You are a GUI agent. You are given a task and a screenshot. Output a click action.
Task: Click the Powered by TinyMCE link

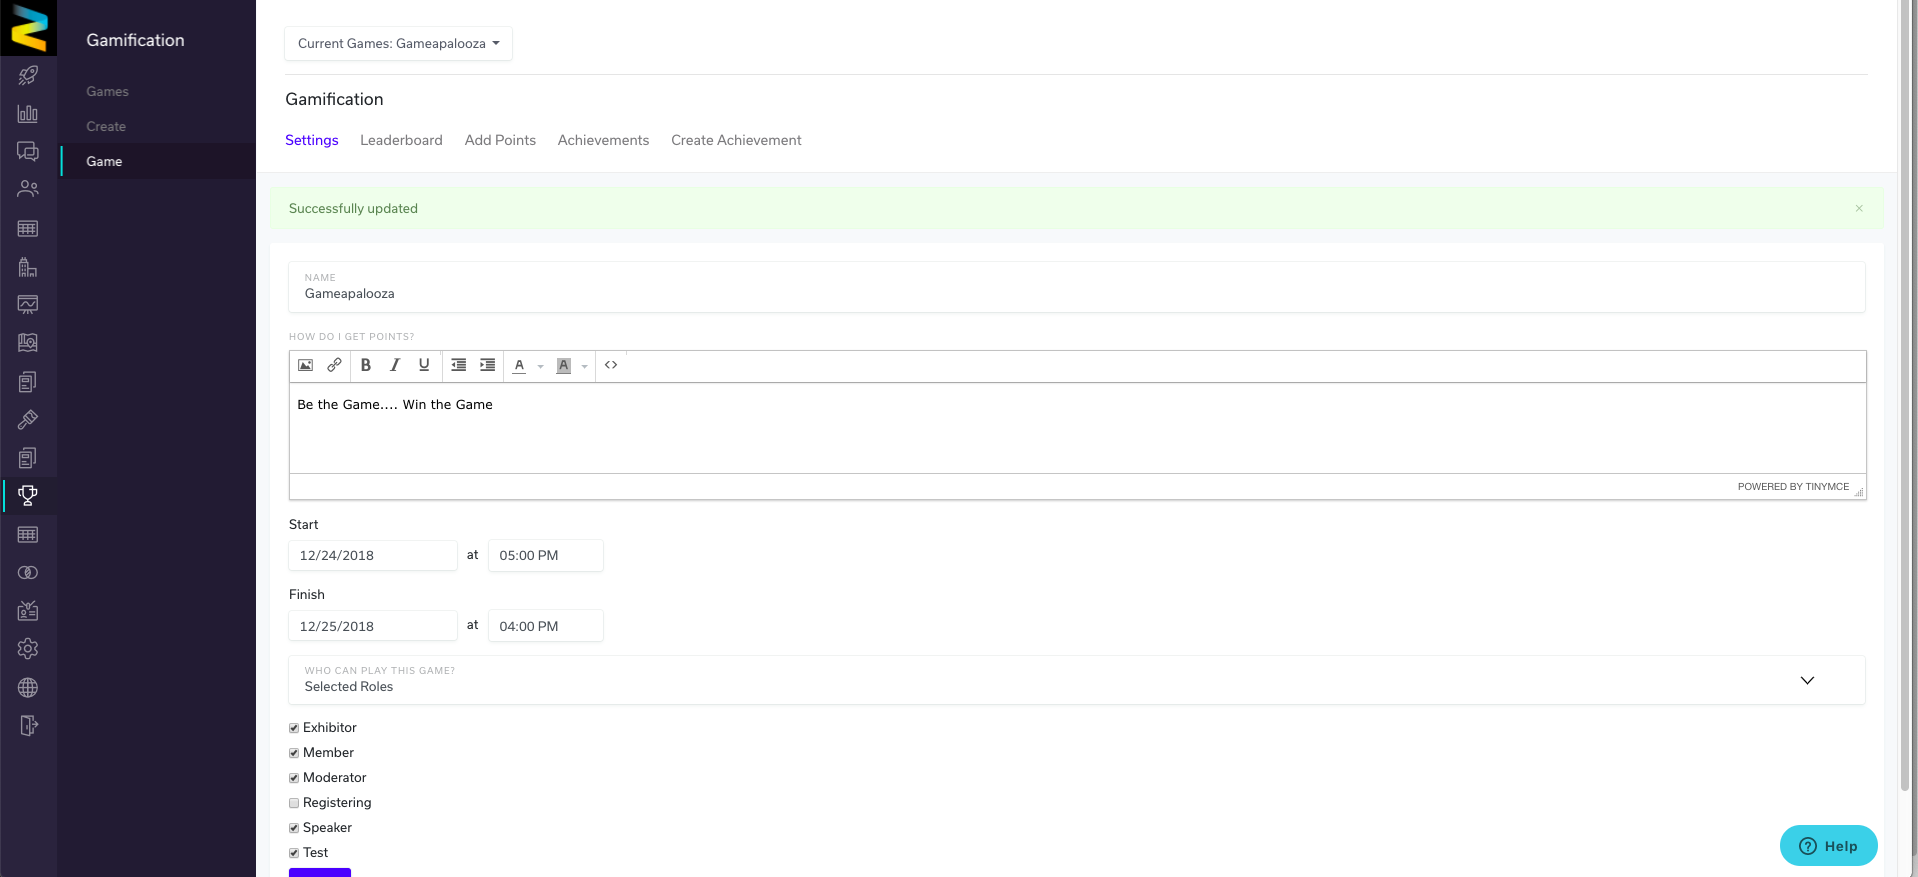[1793, 487]
